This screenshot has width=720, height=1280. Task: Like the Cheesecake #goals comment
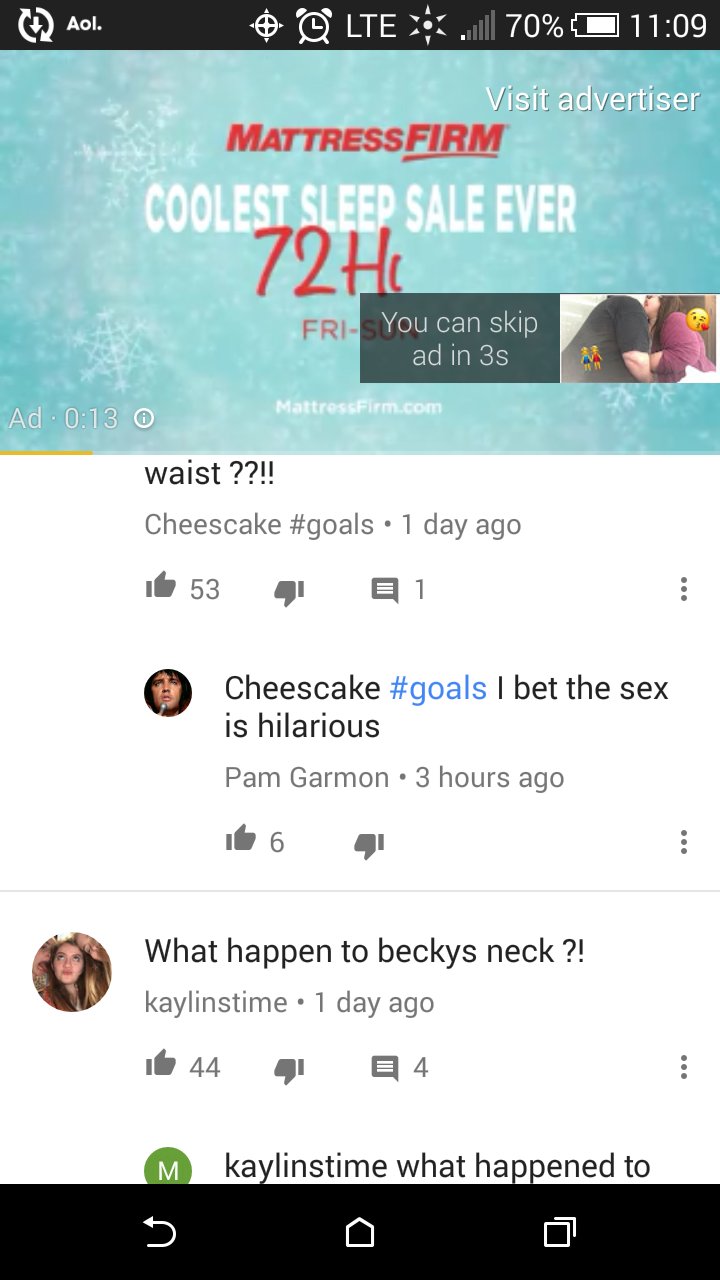[160, 588]
